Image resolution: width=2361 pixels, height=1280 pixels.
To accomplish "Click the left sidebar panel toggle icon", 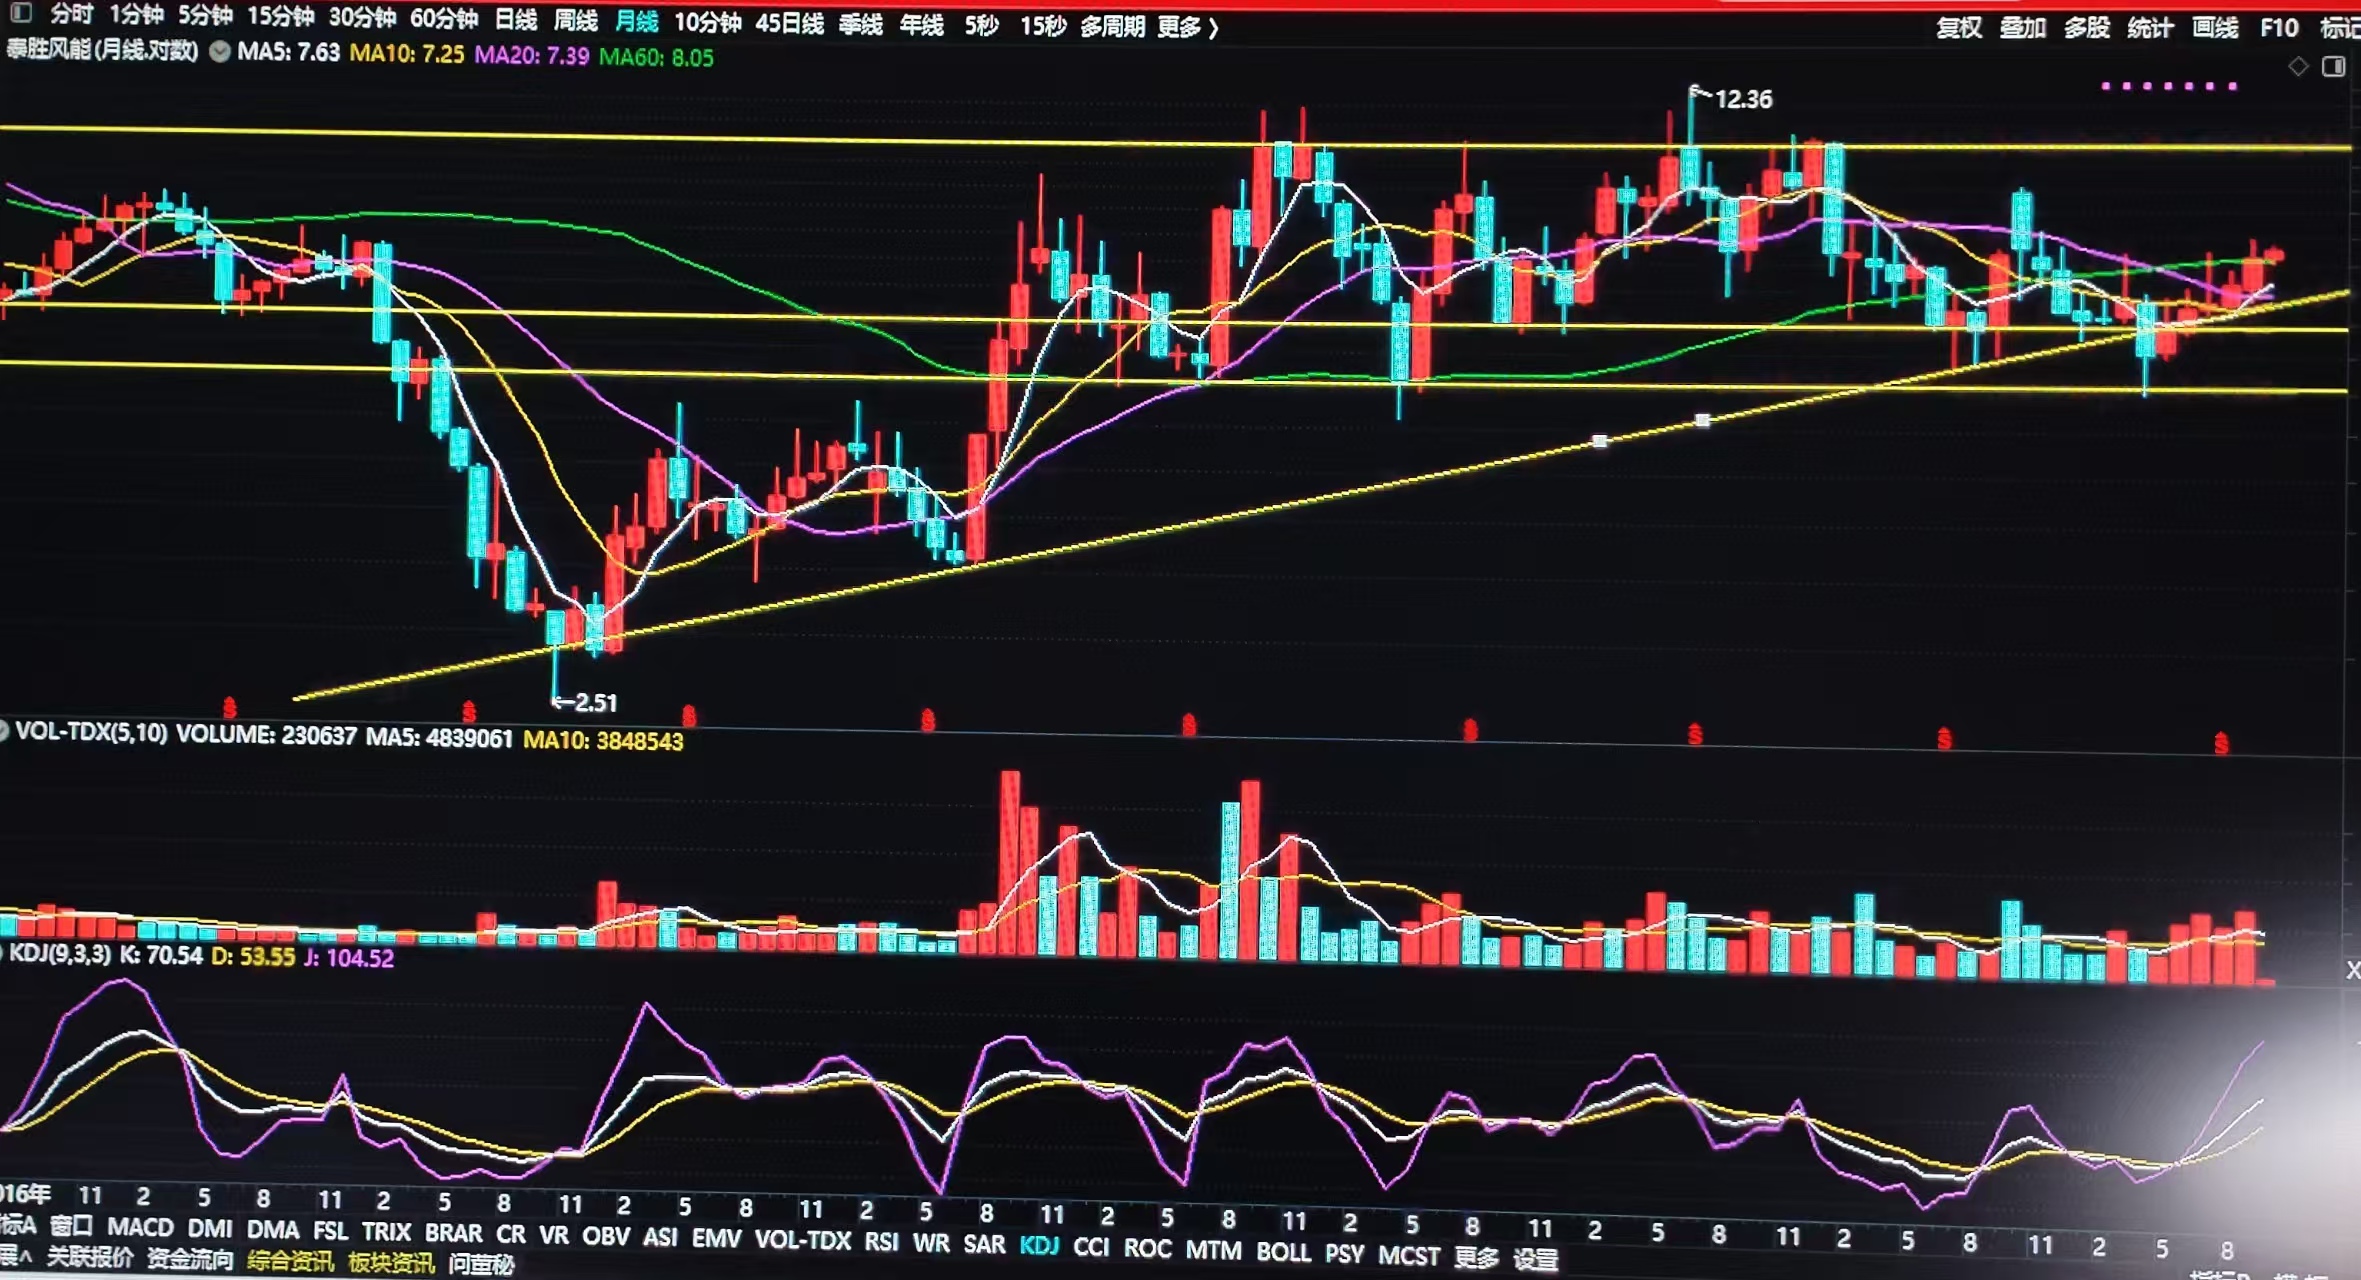I will [19, 13].
